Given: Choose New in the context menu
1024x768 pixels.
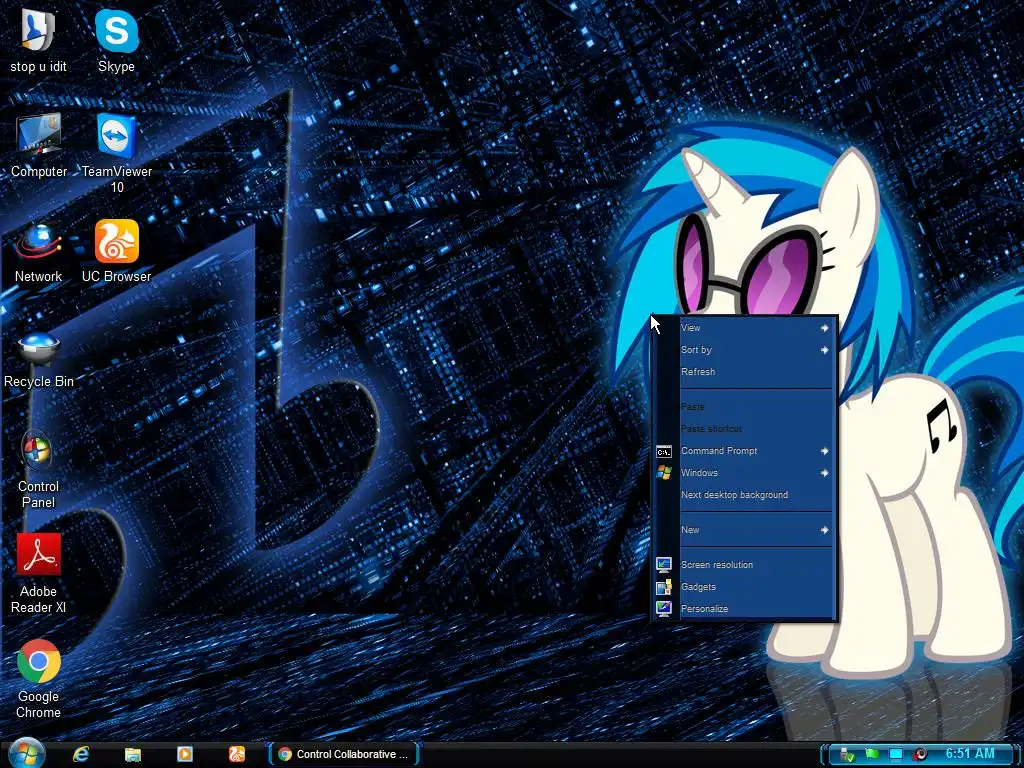Looking at the screenshot, I should (x=744, y=530).
